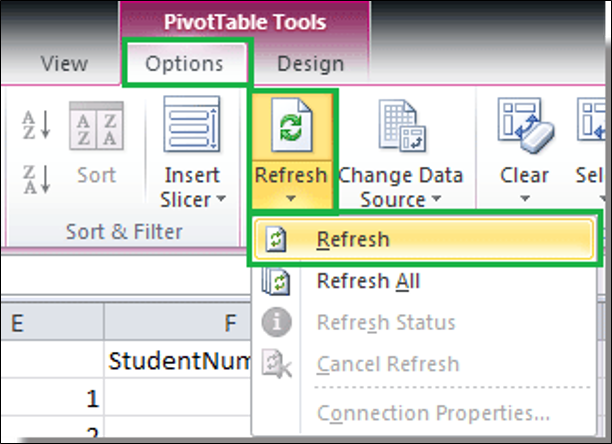Viewport: 612px width, 444px height.
Task: Click the large Refresh page icon
Action: point(292,125)
